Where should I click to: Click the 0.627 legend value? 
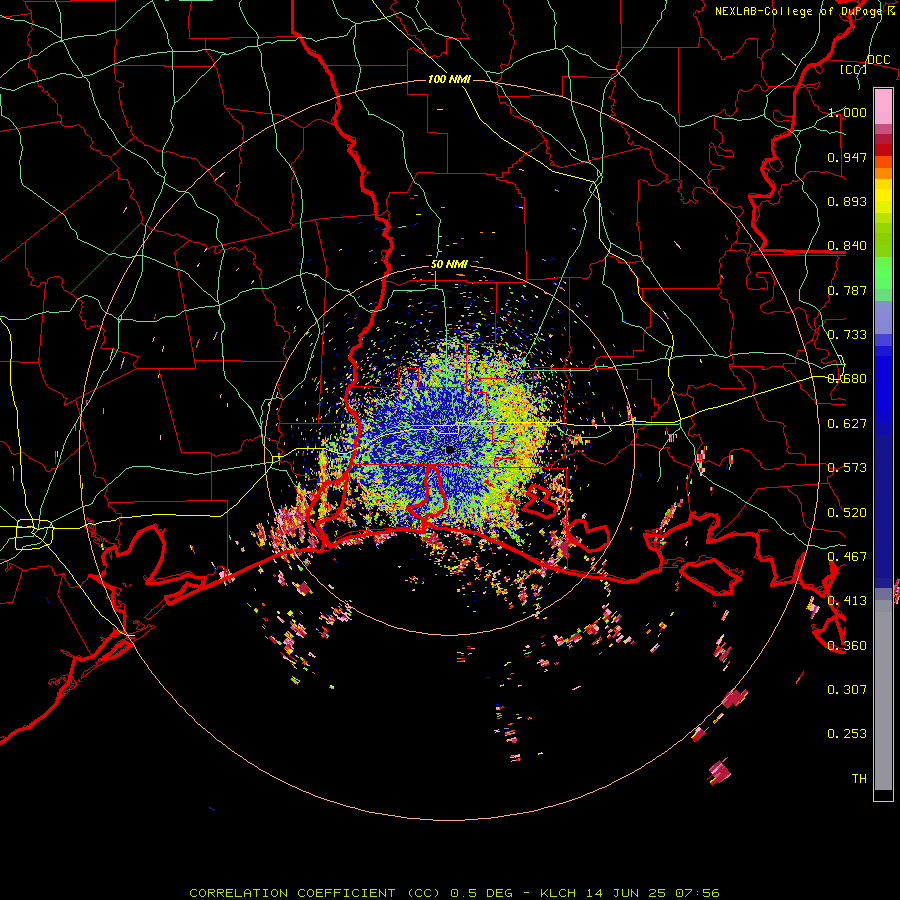coord(847,424)
